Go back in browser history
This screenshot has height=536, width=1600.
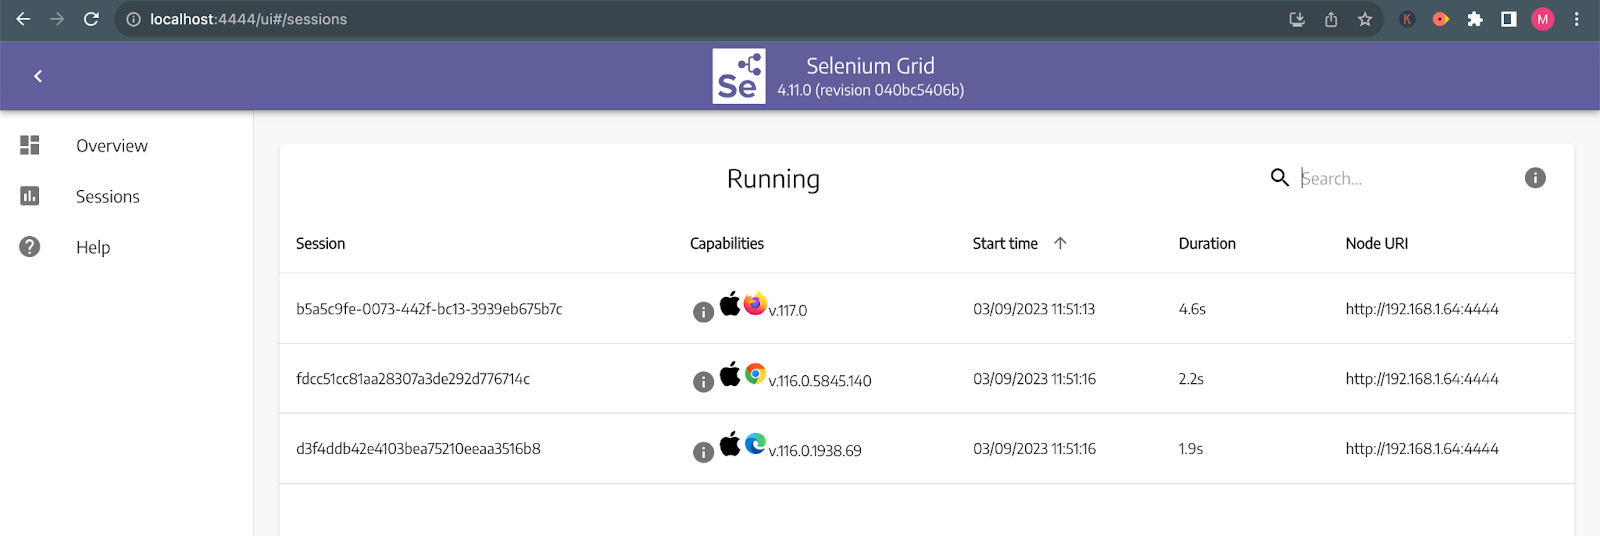click(23, 19)
